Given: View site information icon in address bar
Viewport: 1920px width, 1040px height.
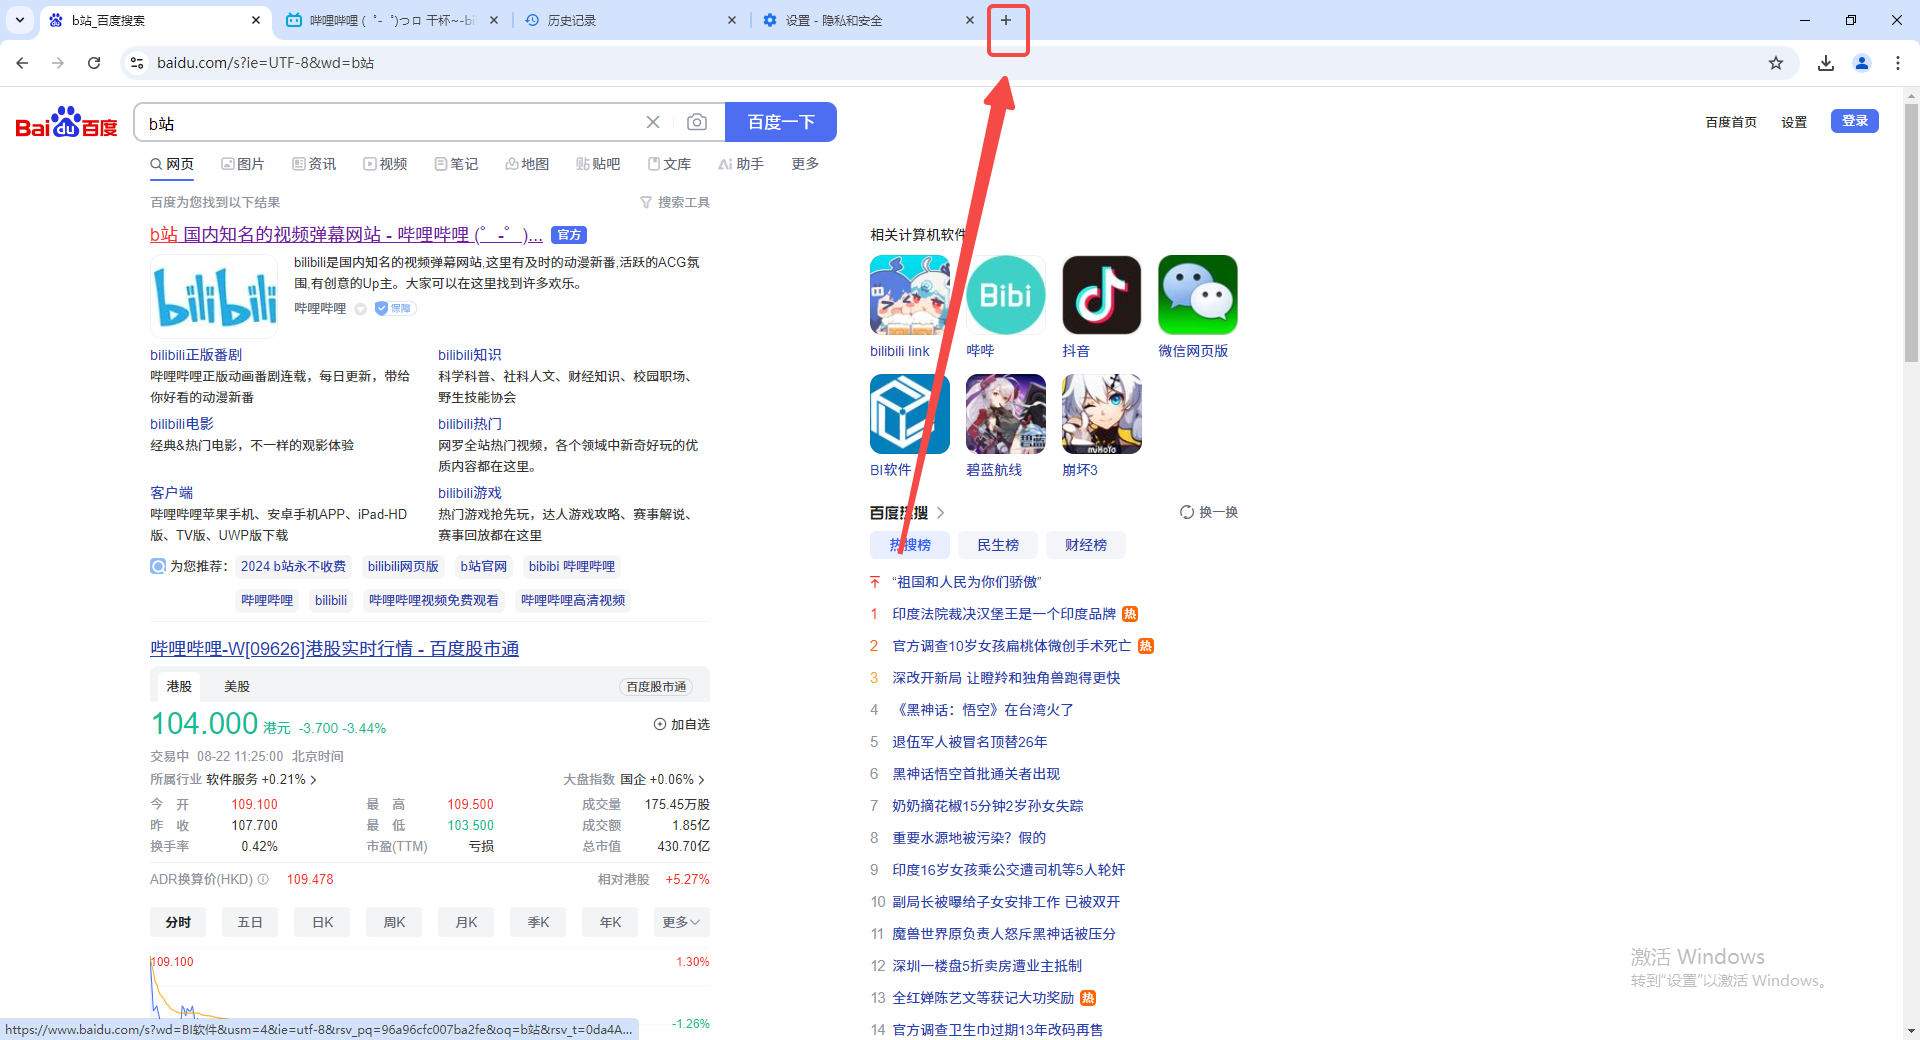Looking at the screenshot, I should (x=137, y=63).
